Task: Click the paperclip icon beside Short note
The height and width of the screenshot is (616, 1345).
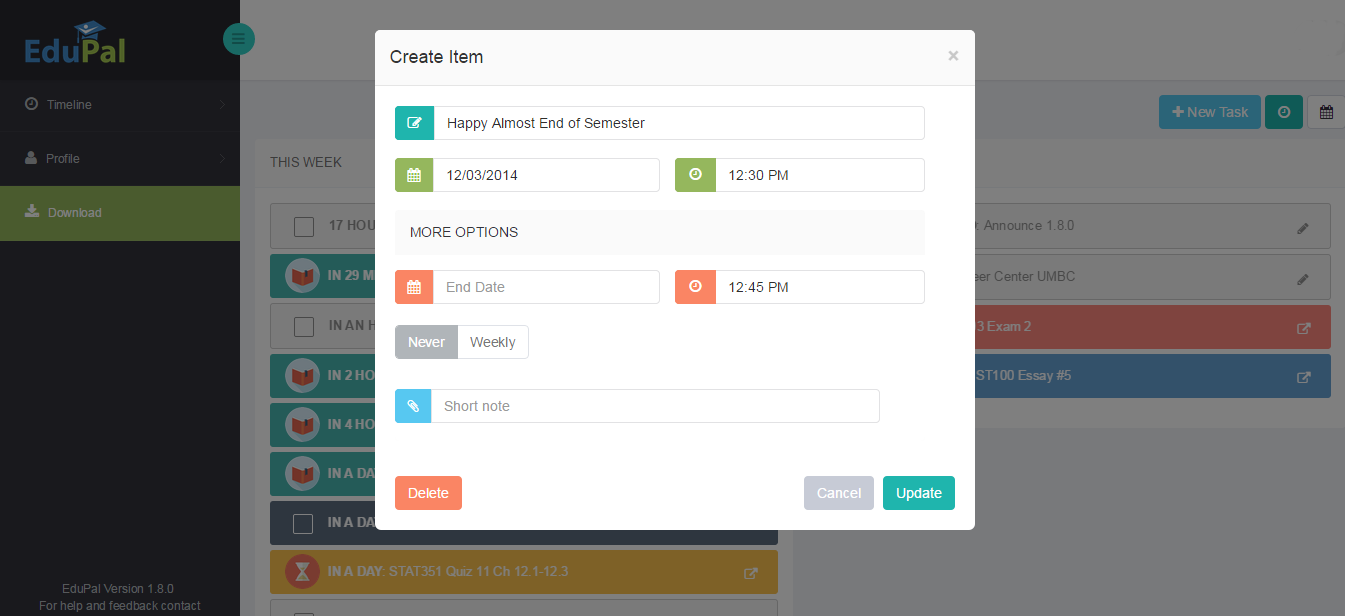Action: pyautogui.click(x=413, y=406)
